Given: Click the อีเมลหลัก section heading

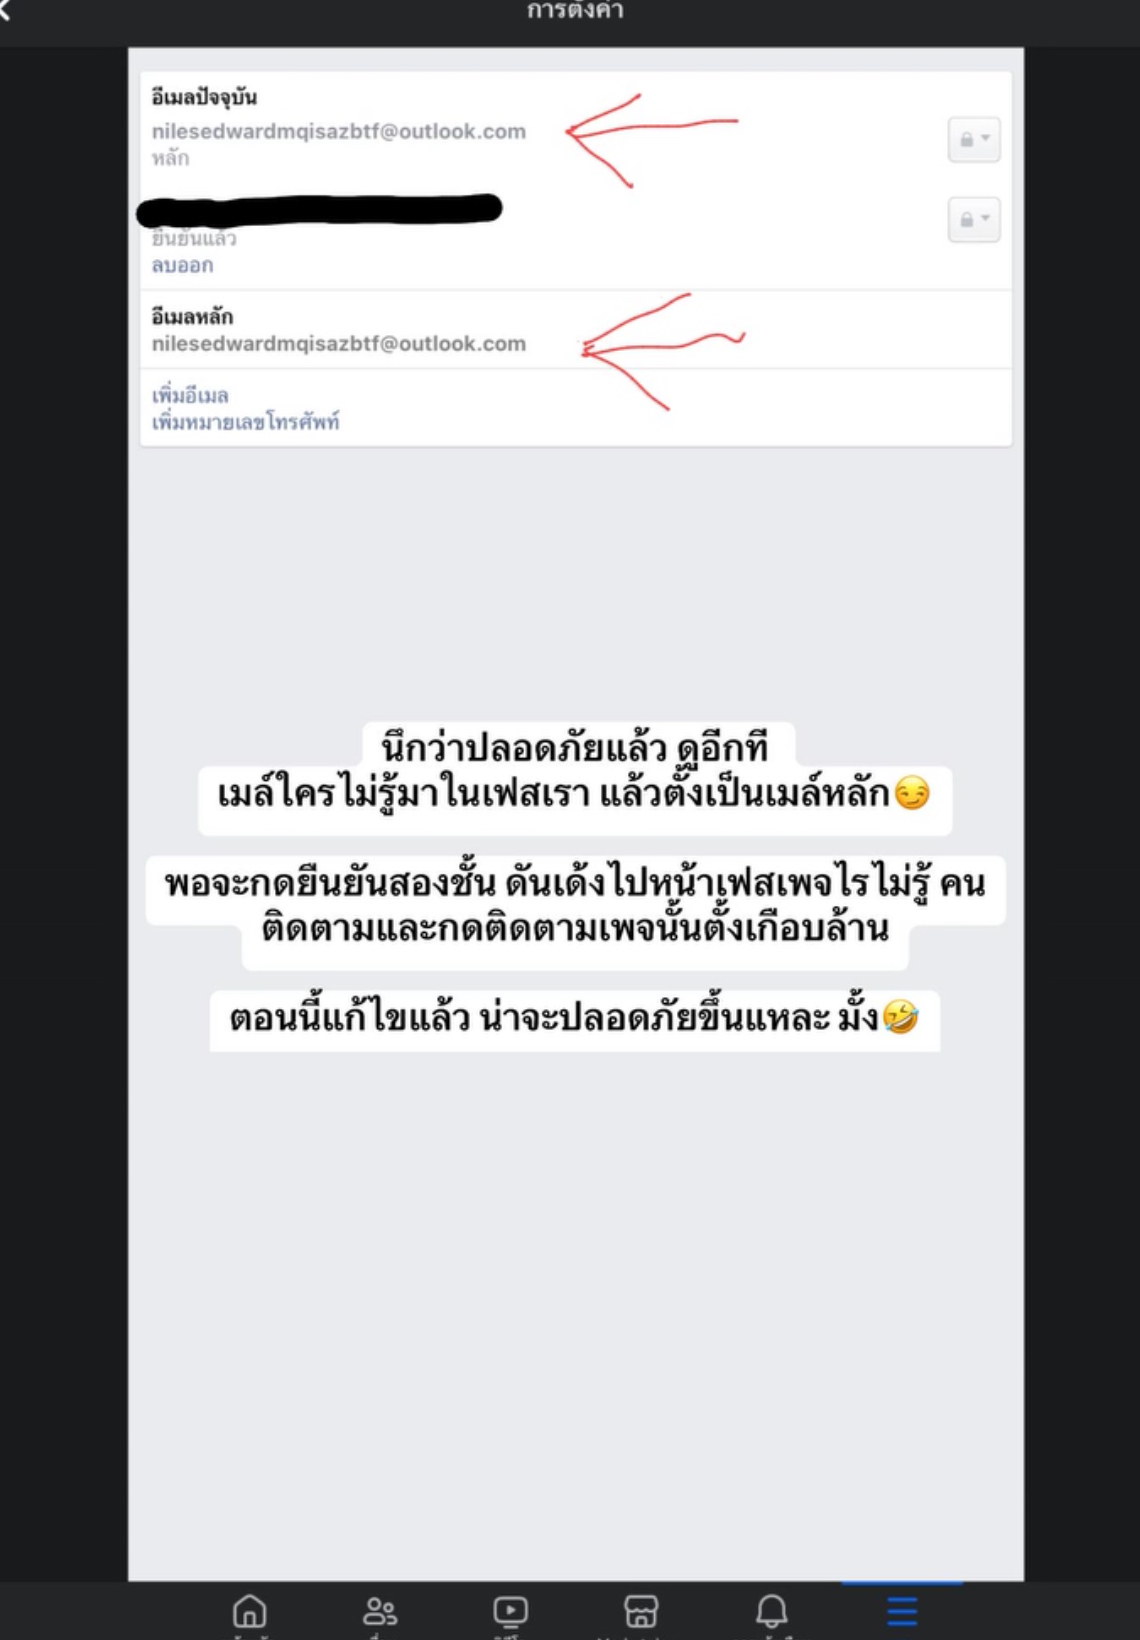Looking at the screenshot, I should click(x=192, y=316).
